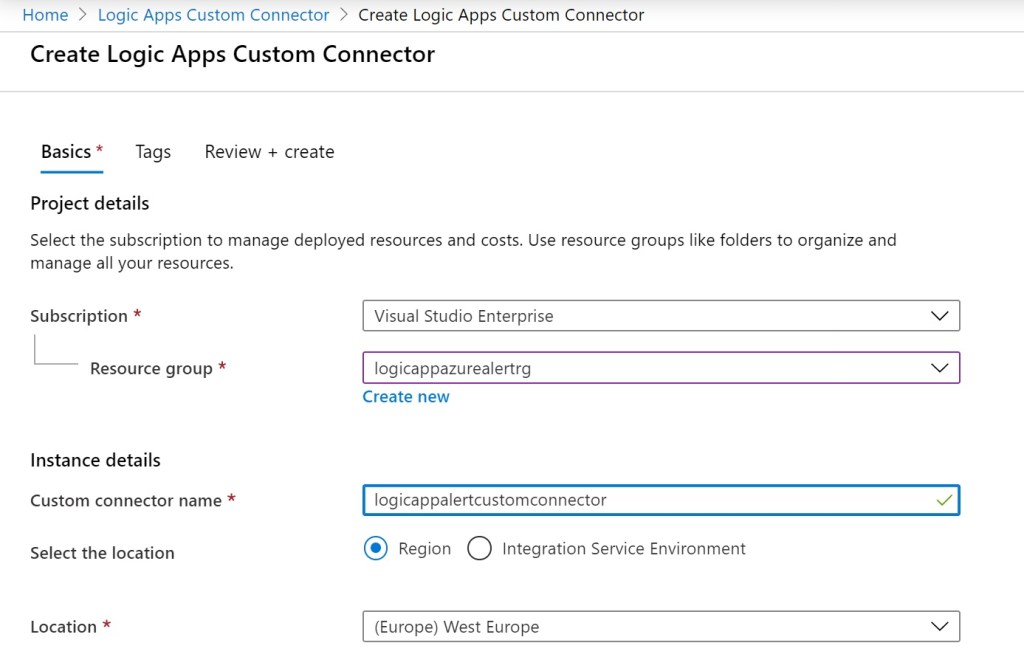Click the Subscription dropdown chevron icon
The height and width of the screenshot is (671, 1024).
939,315
